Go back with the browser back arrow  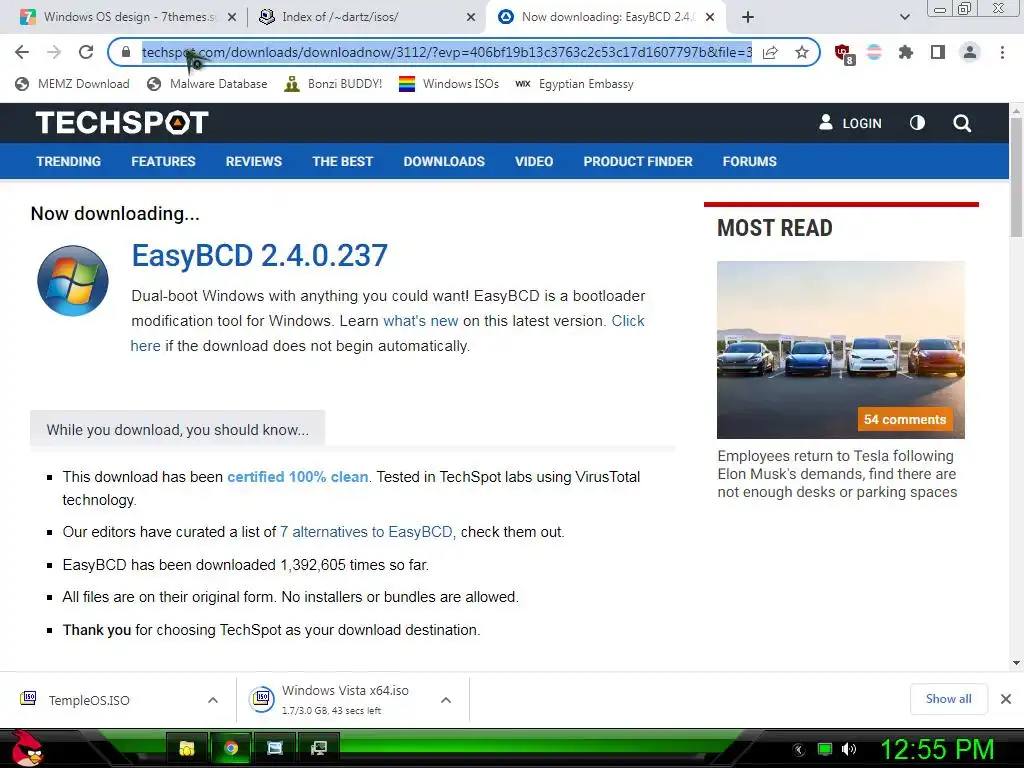[22, 52]
